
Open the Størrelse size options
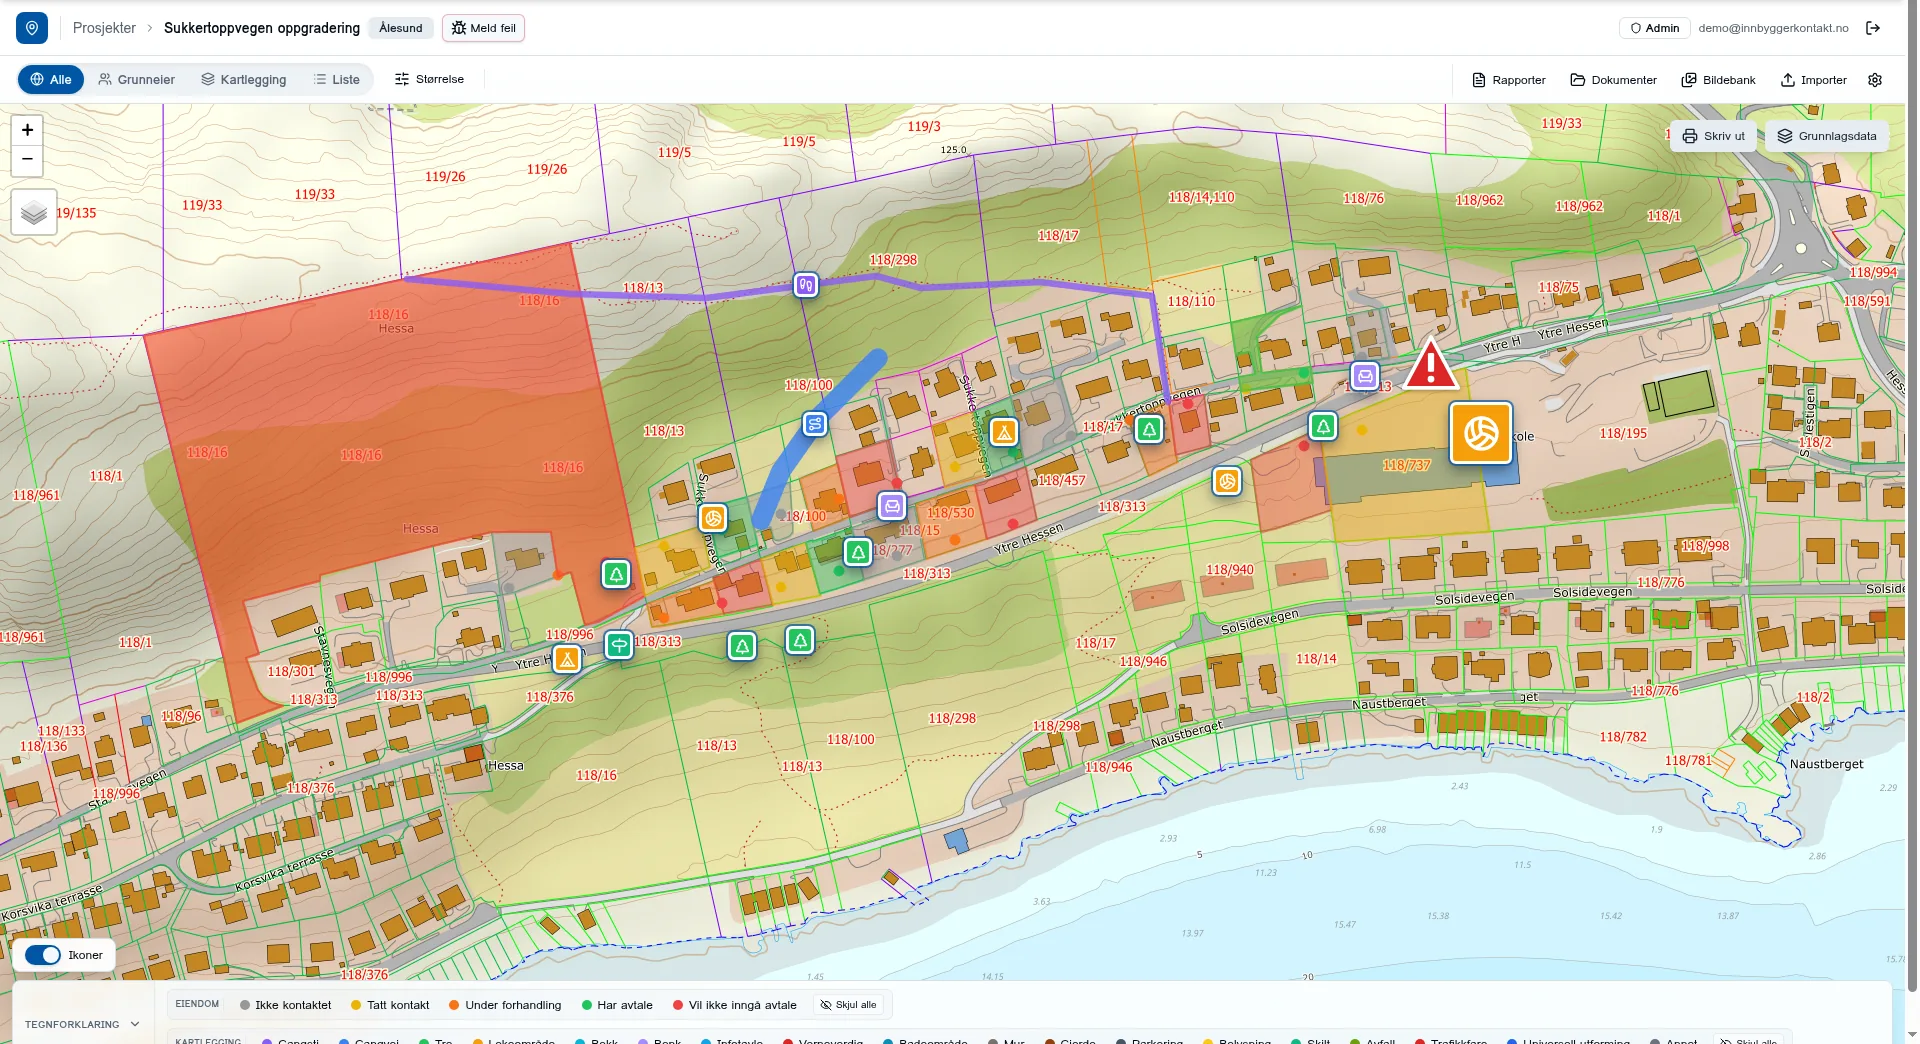pos(429,79)
